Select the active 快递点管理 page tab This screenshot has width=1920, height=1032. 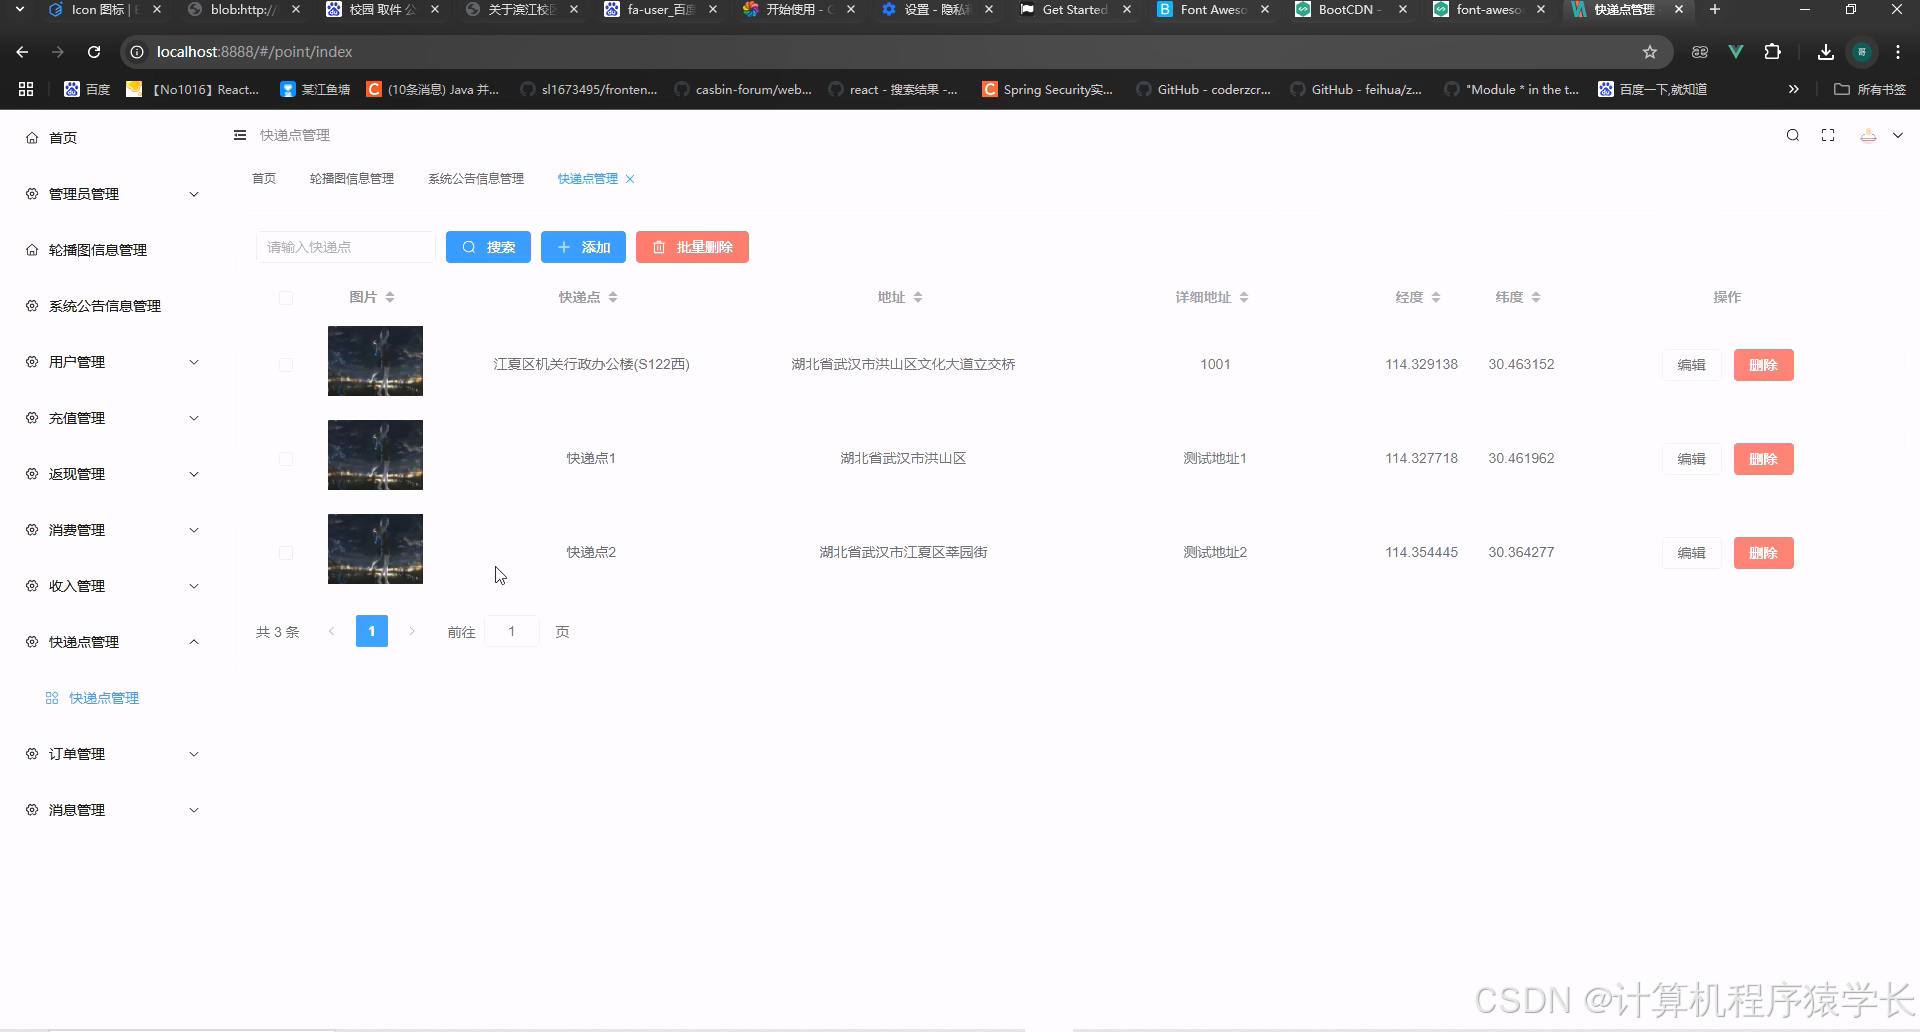coord(588,179)
